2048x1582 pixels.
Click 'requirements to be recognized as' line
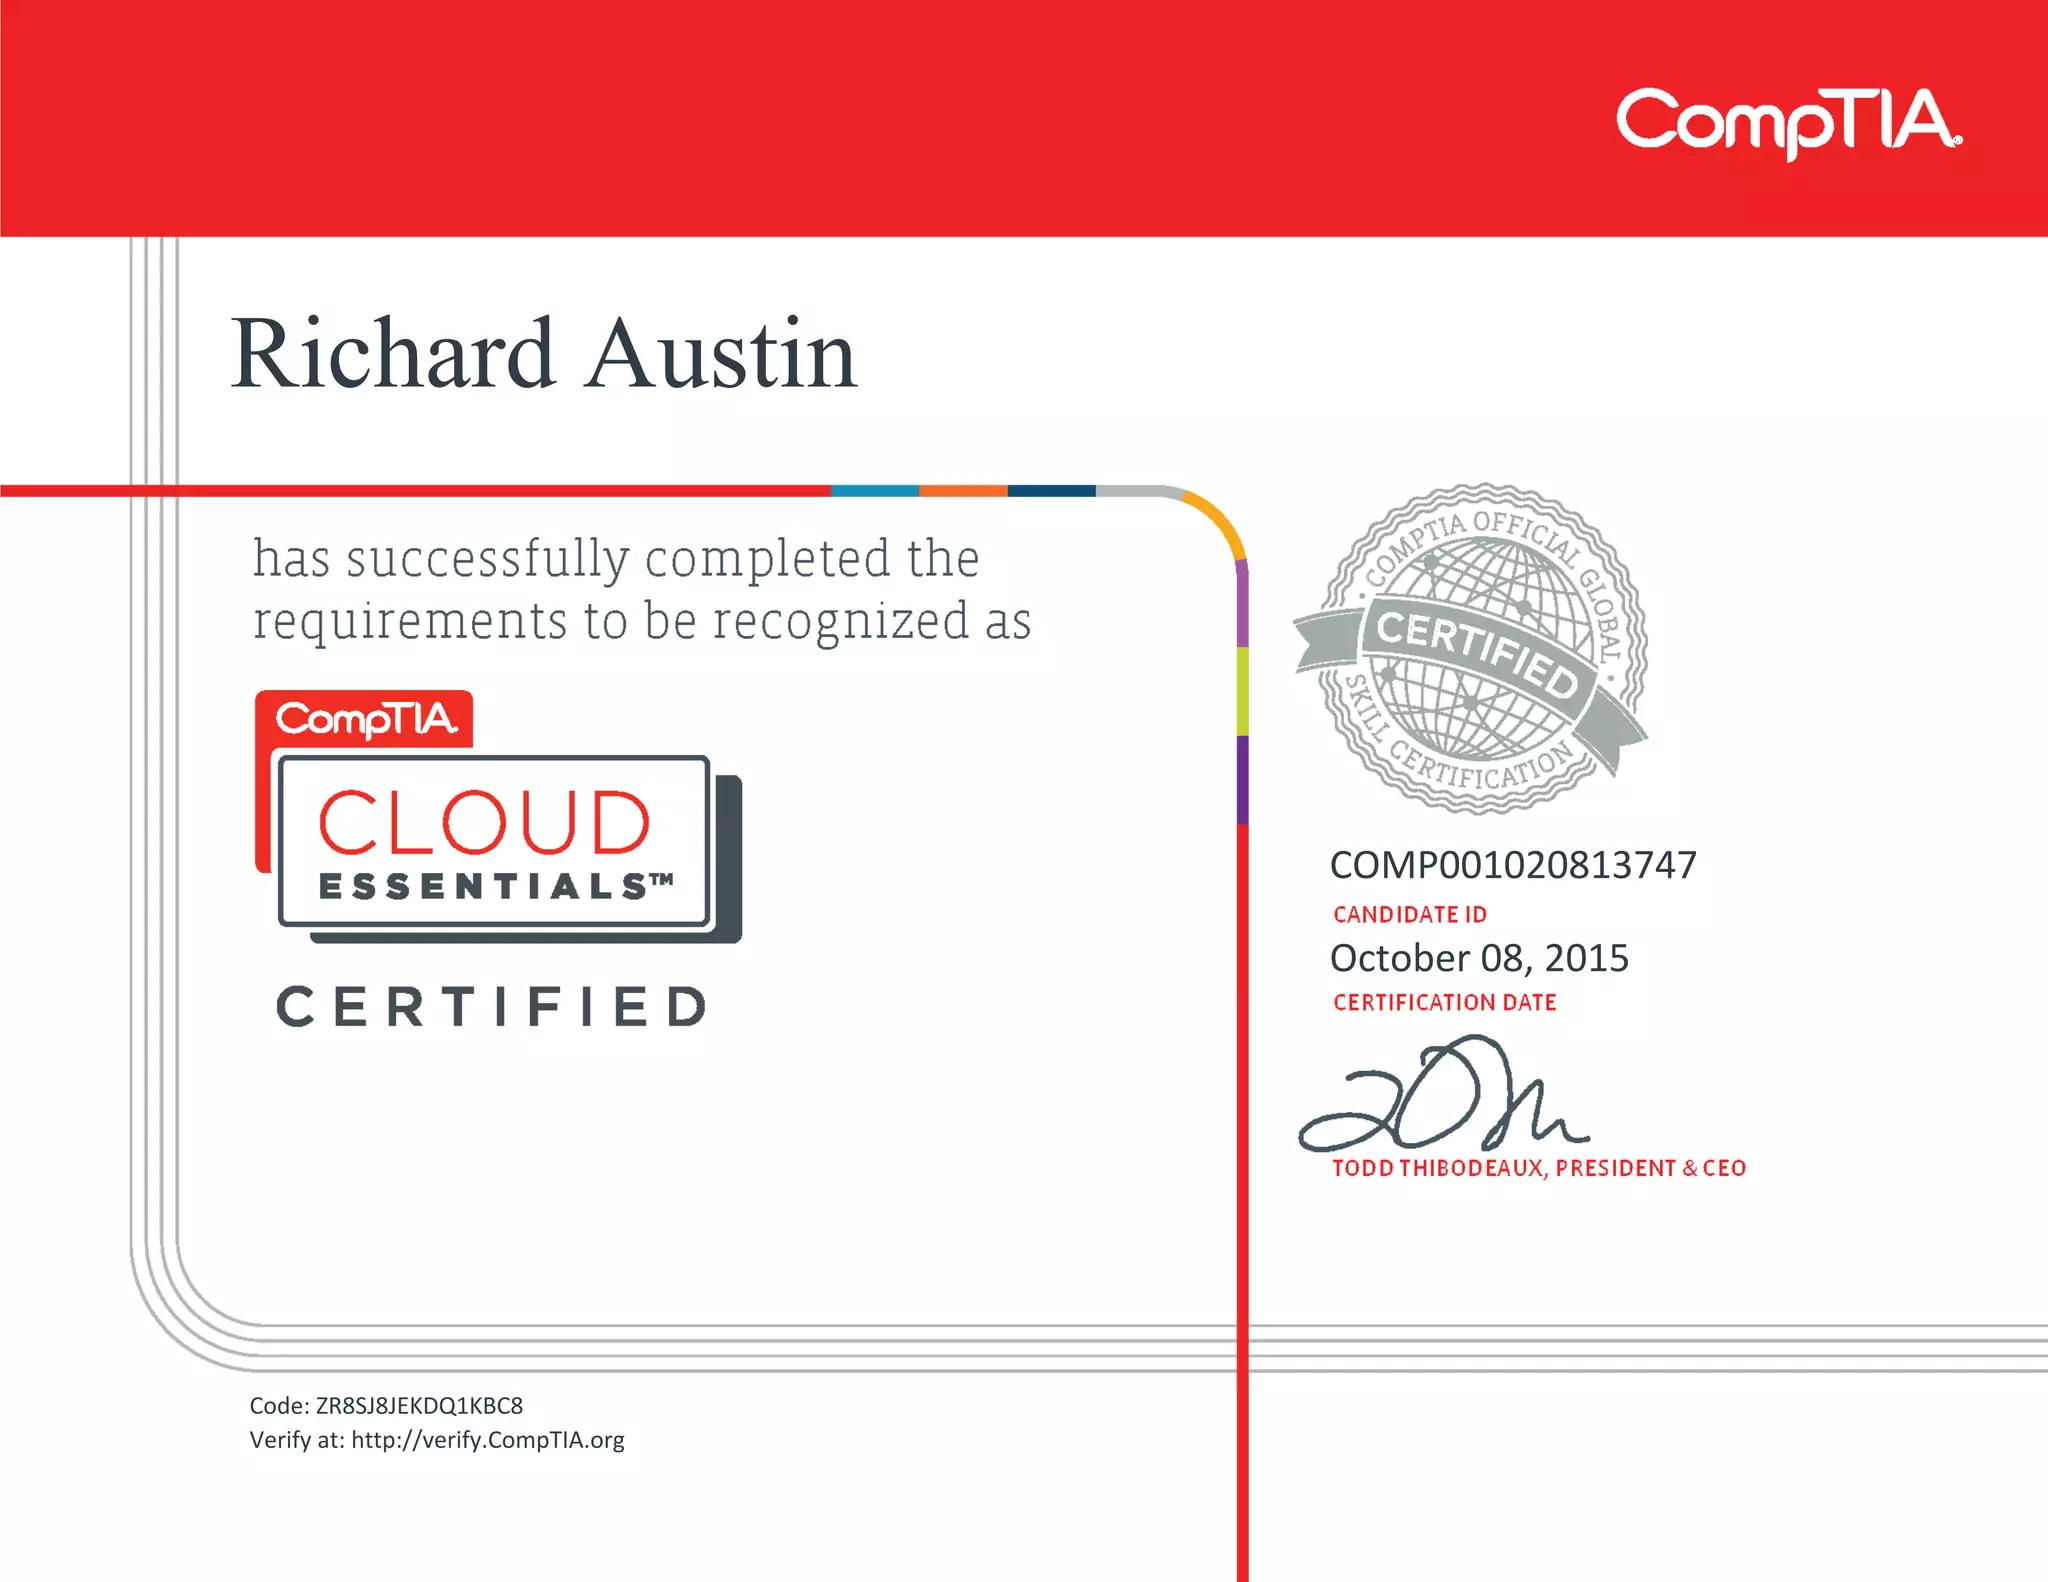click(642, 622)
